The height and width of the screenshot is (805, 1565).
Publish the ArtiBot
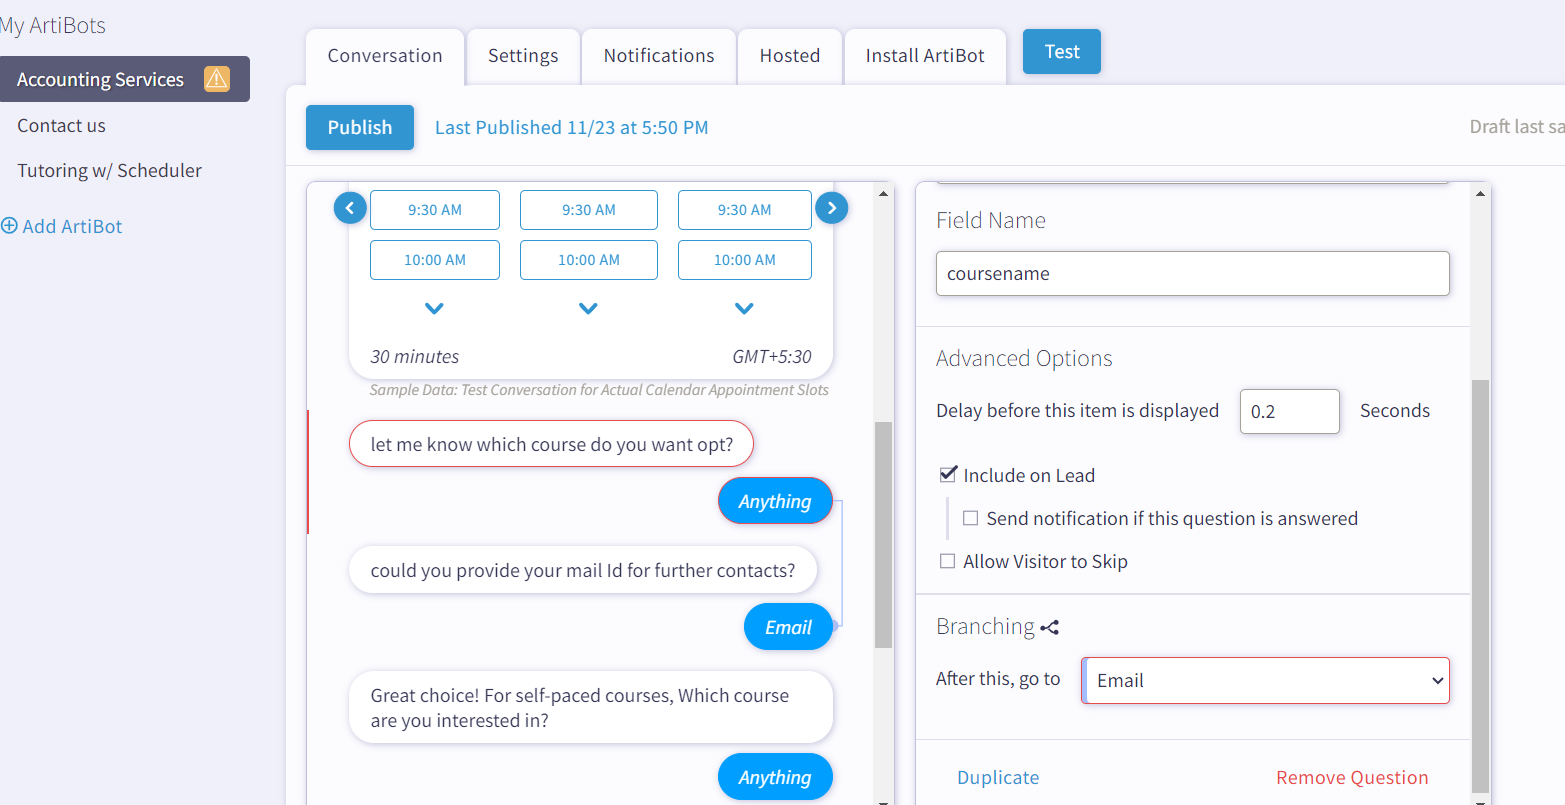click(x=360, y=127)
